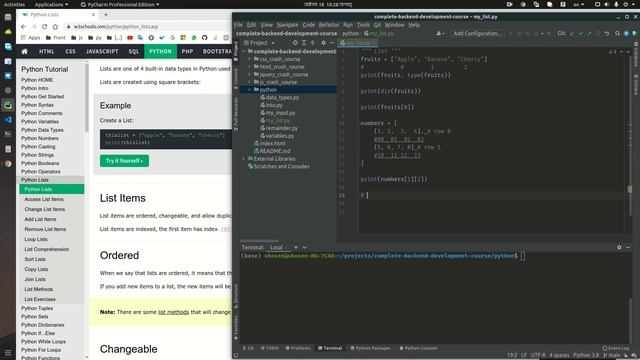Open Project view type dropdown
Viewport: 640px width, 360px height.
pos(259,43)
